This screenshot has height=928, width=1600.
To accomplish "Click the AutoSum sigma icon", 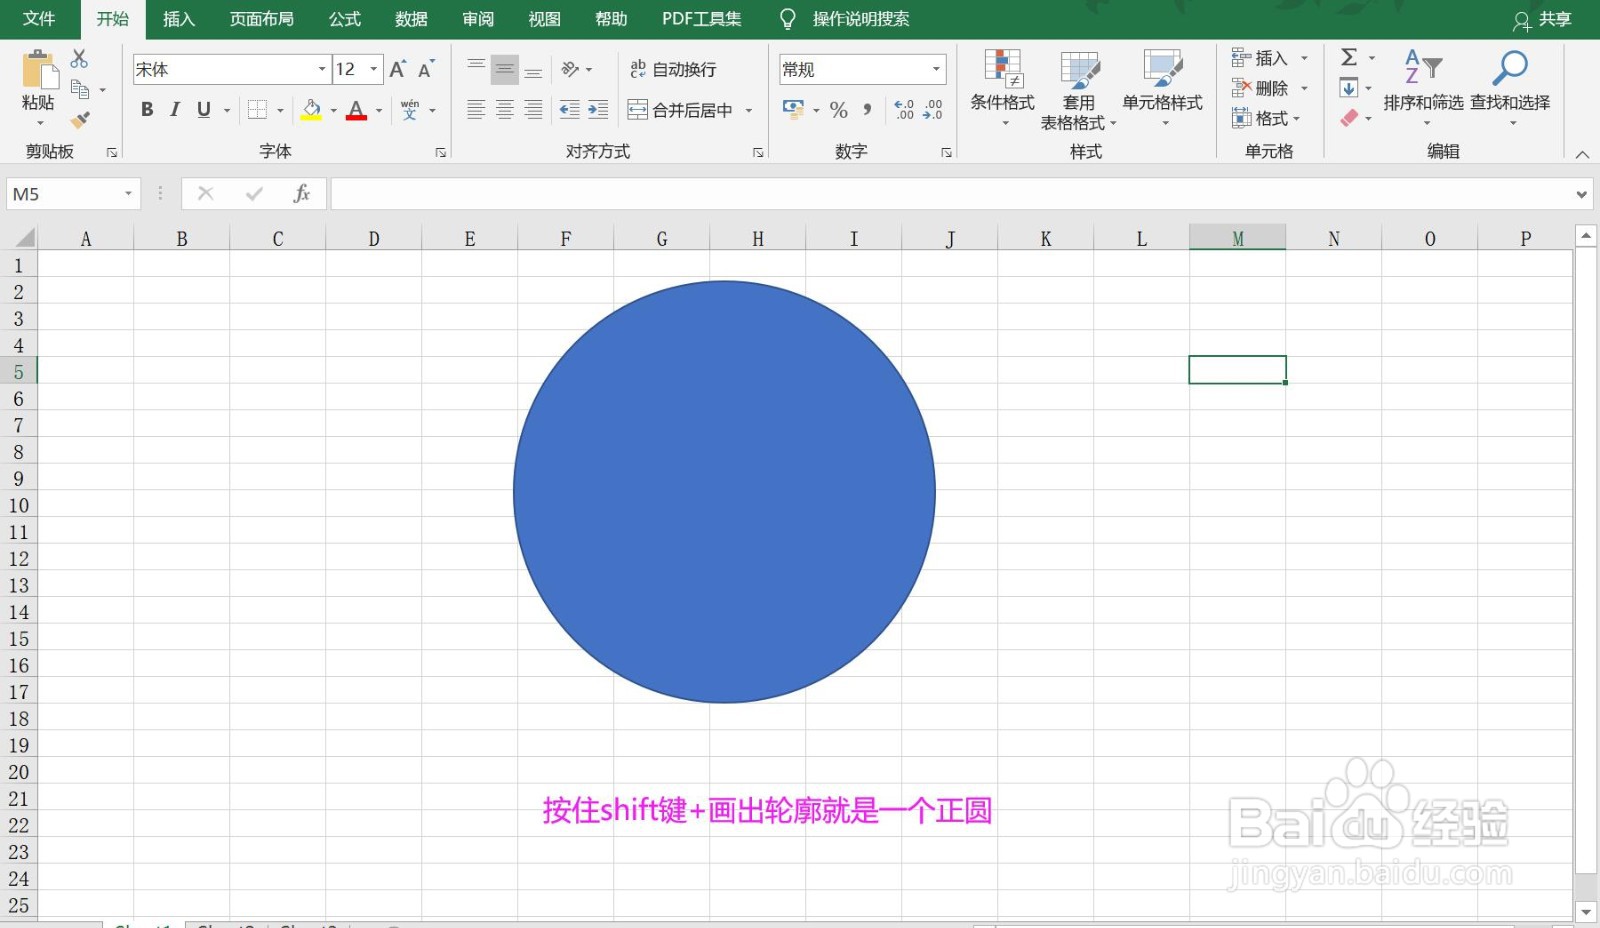I will point(1349,57).
